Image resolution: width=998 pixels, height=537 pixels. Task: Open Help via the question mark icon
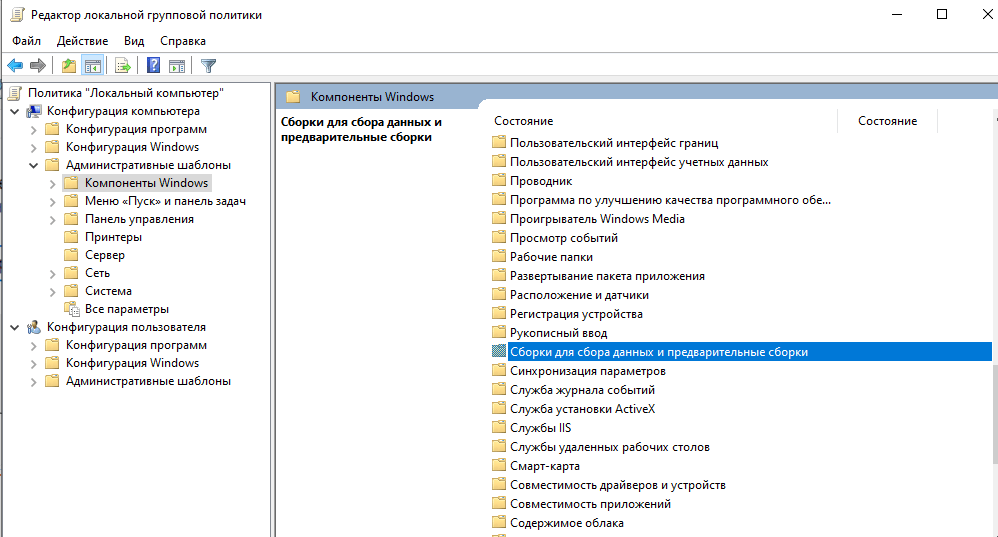[x=154, y=66]
